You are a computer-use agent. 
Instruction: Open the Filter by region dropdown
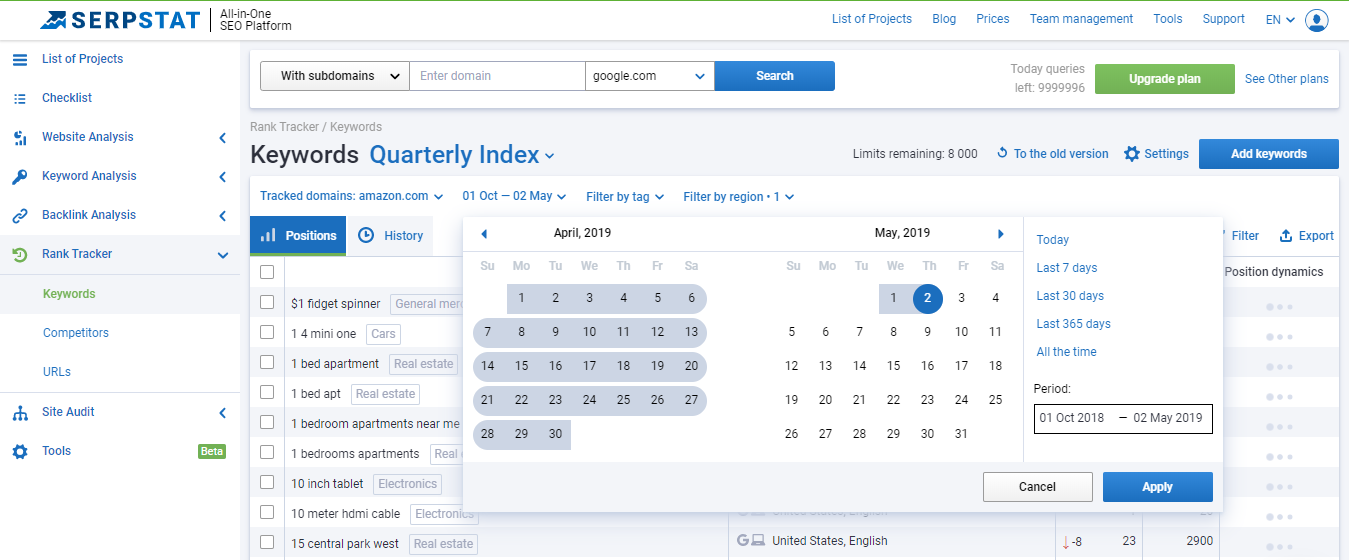(x=739, y=197)
